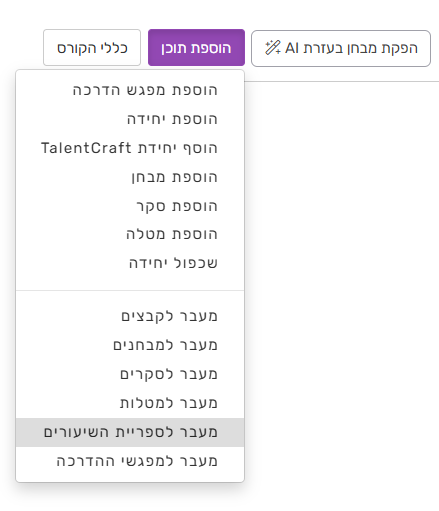Viewport: 439px width, 511px height.
Task: Choose מעבר למבחנים menu item
Action: pos(130,345)
